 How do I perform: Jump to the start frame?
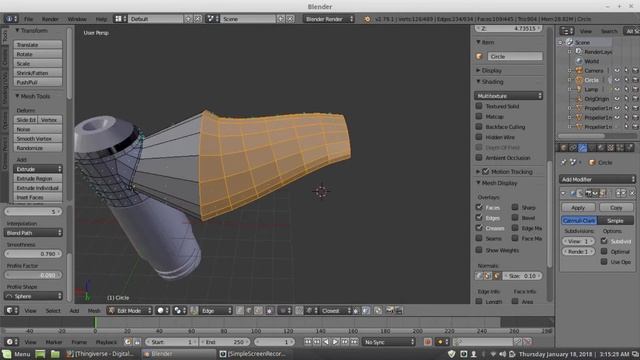(x=308, y=342)
